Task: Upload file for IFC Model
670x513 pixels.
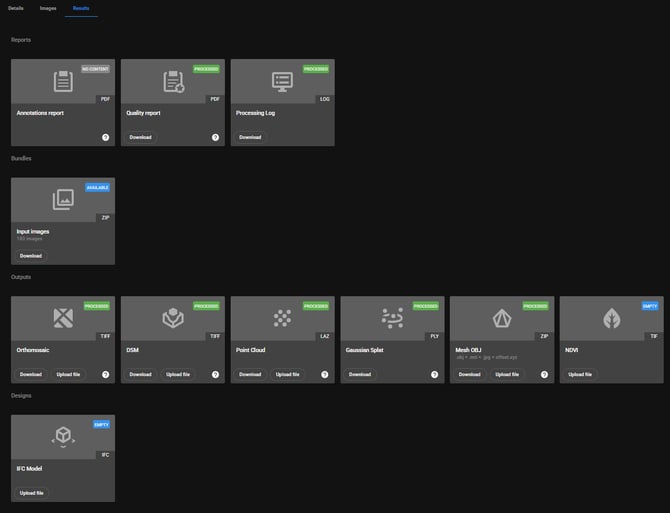Action: [x=31, y=493]
